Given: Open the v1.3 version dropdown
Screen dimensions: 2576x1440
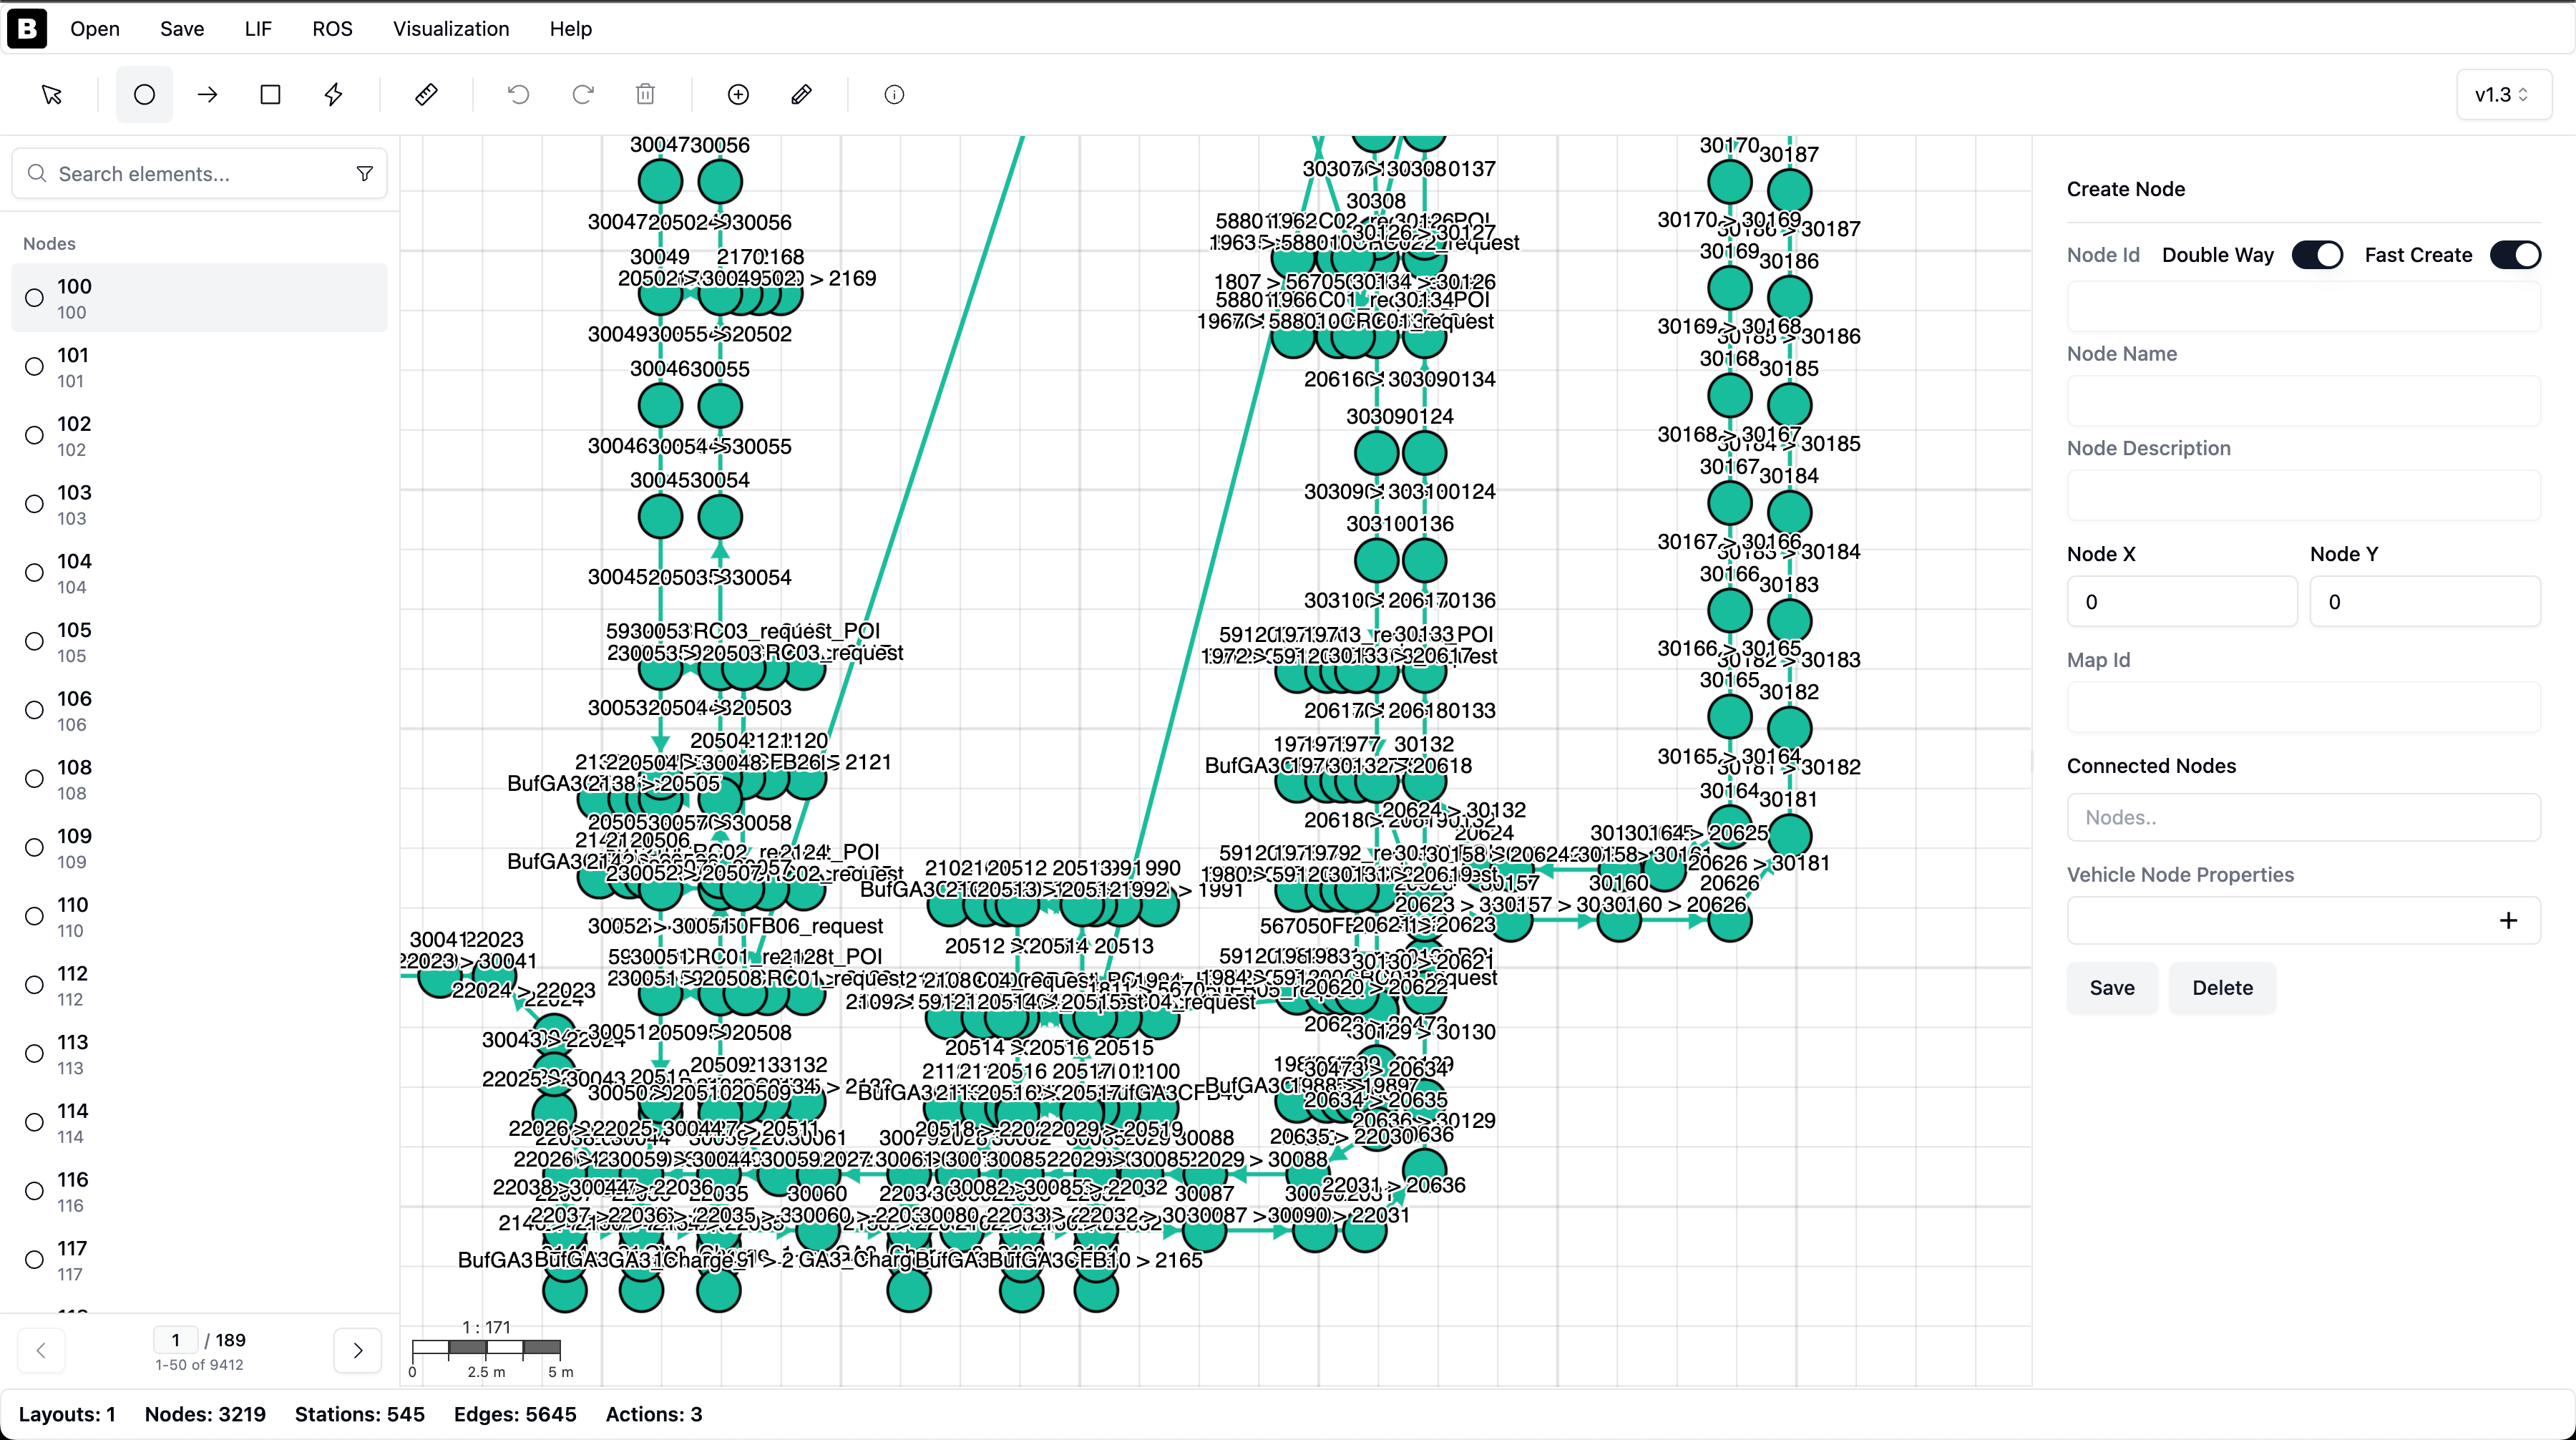Looking at the screenshot, I should click(2503, 94).
